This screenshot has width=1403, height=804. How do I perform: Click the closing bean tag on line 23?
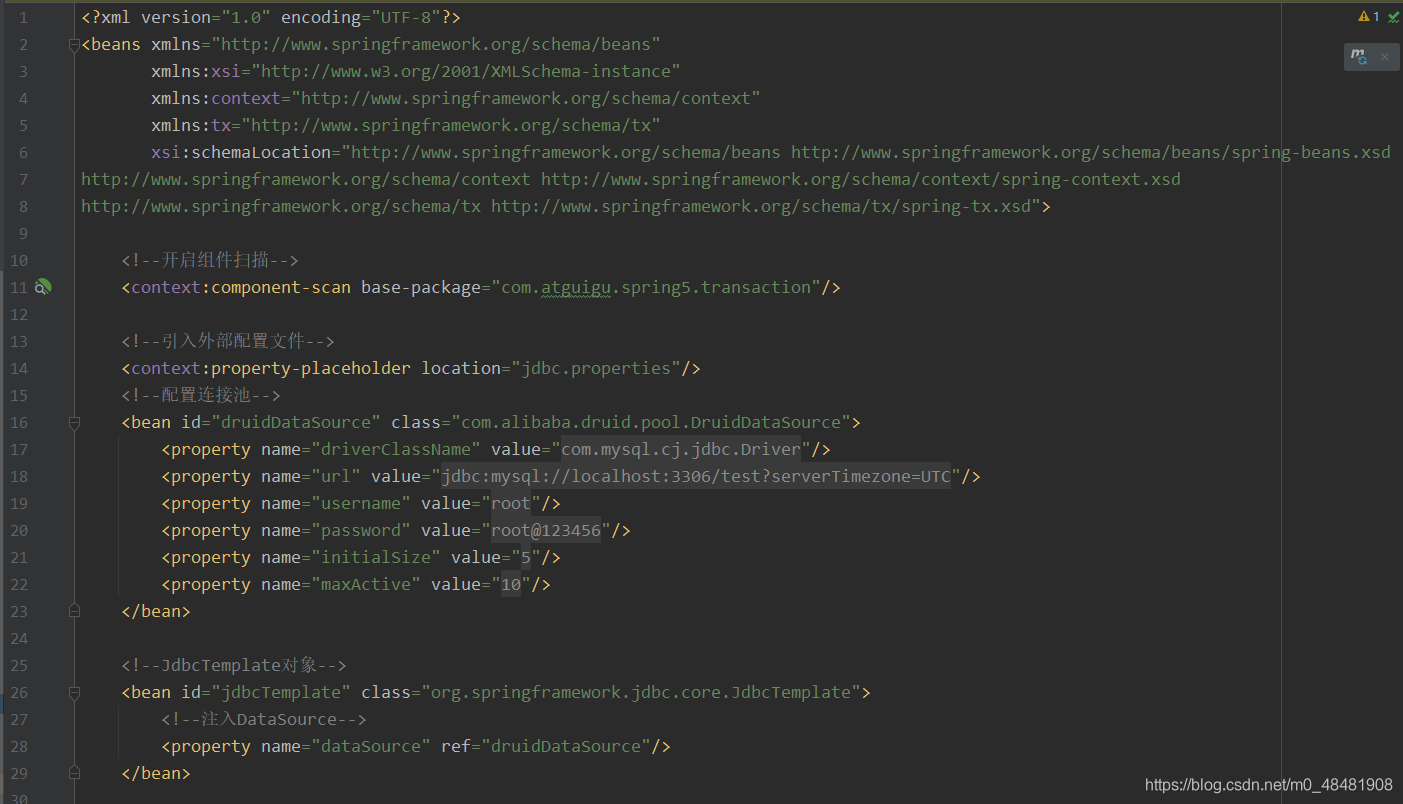[156, 611]
